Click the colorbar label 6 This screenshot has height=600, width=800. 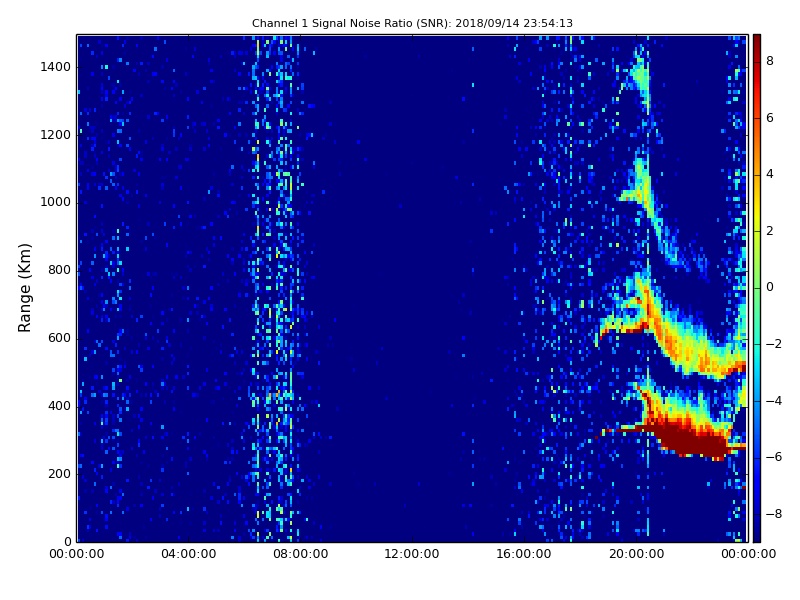(x=770, y=118)
